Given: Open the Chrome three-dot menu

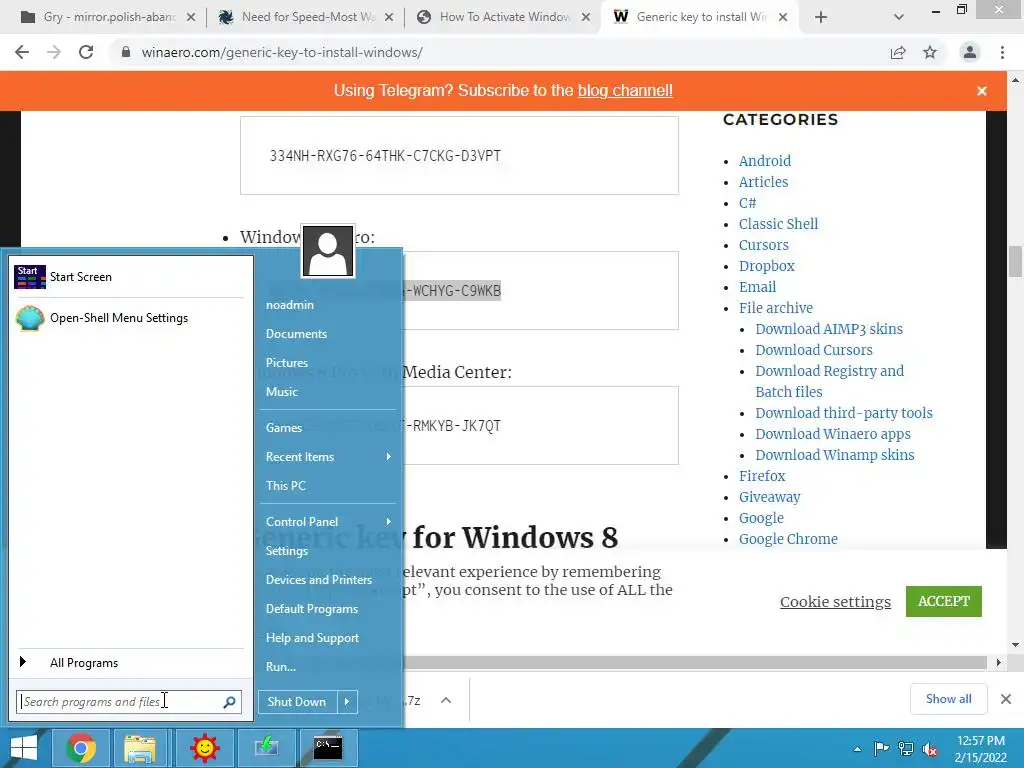Looking at the screenshot, I should click(1002, 52).
